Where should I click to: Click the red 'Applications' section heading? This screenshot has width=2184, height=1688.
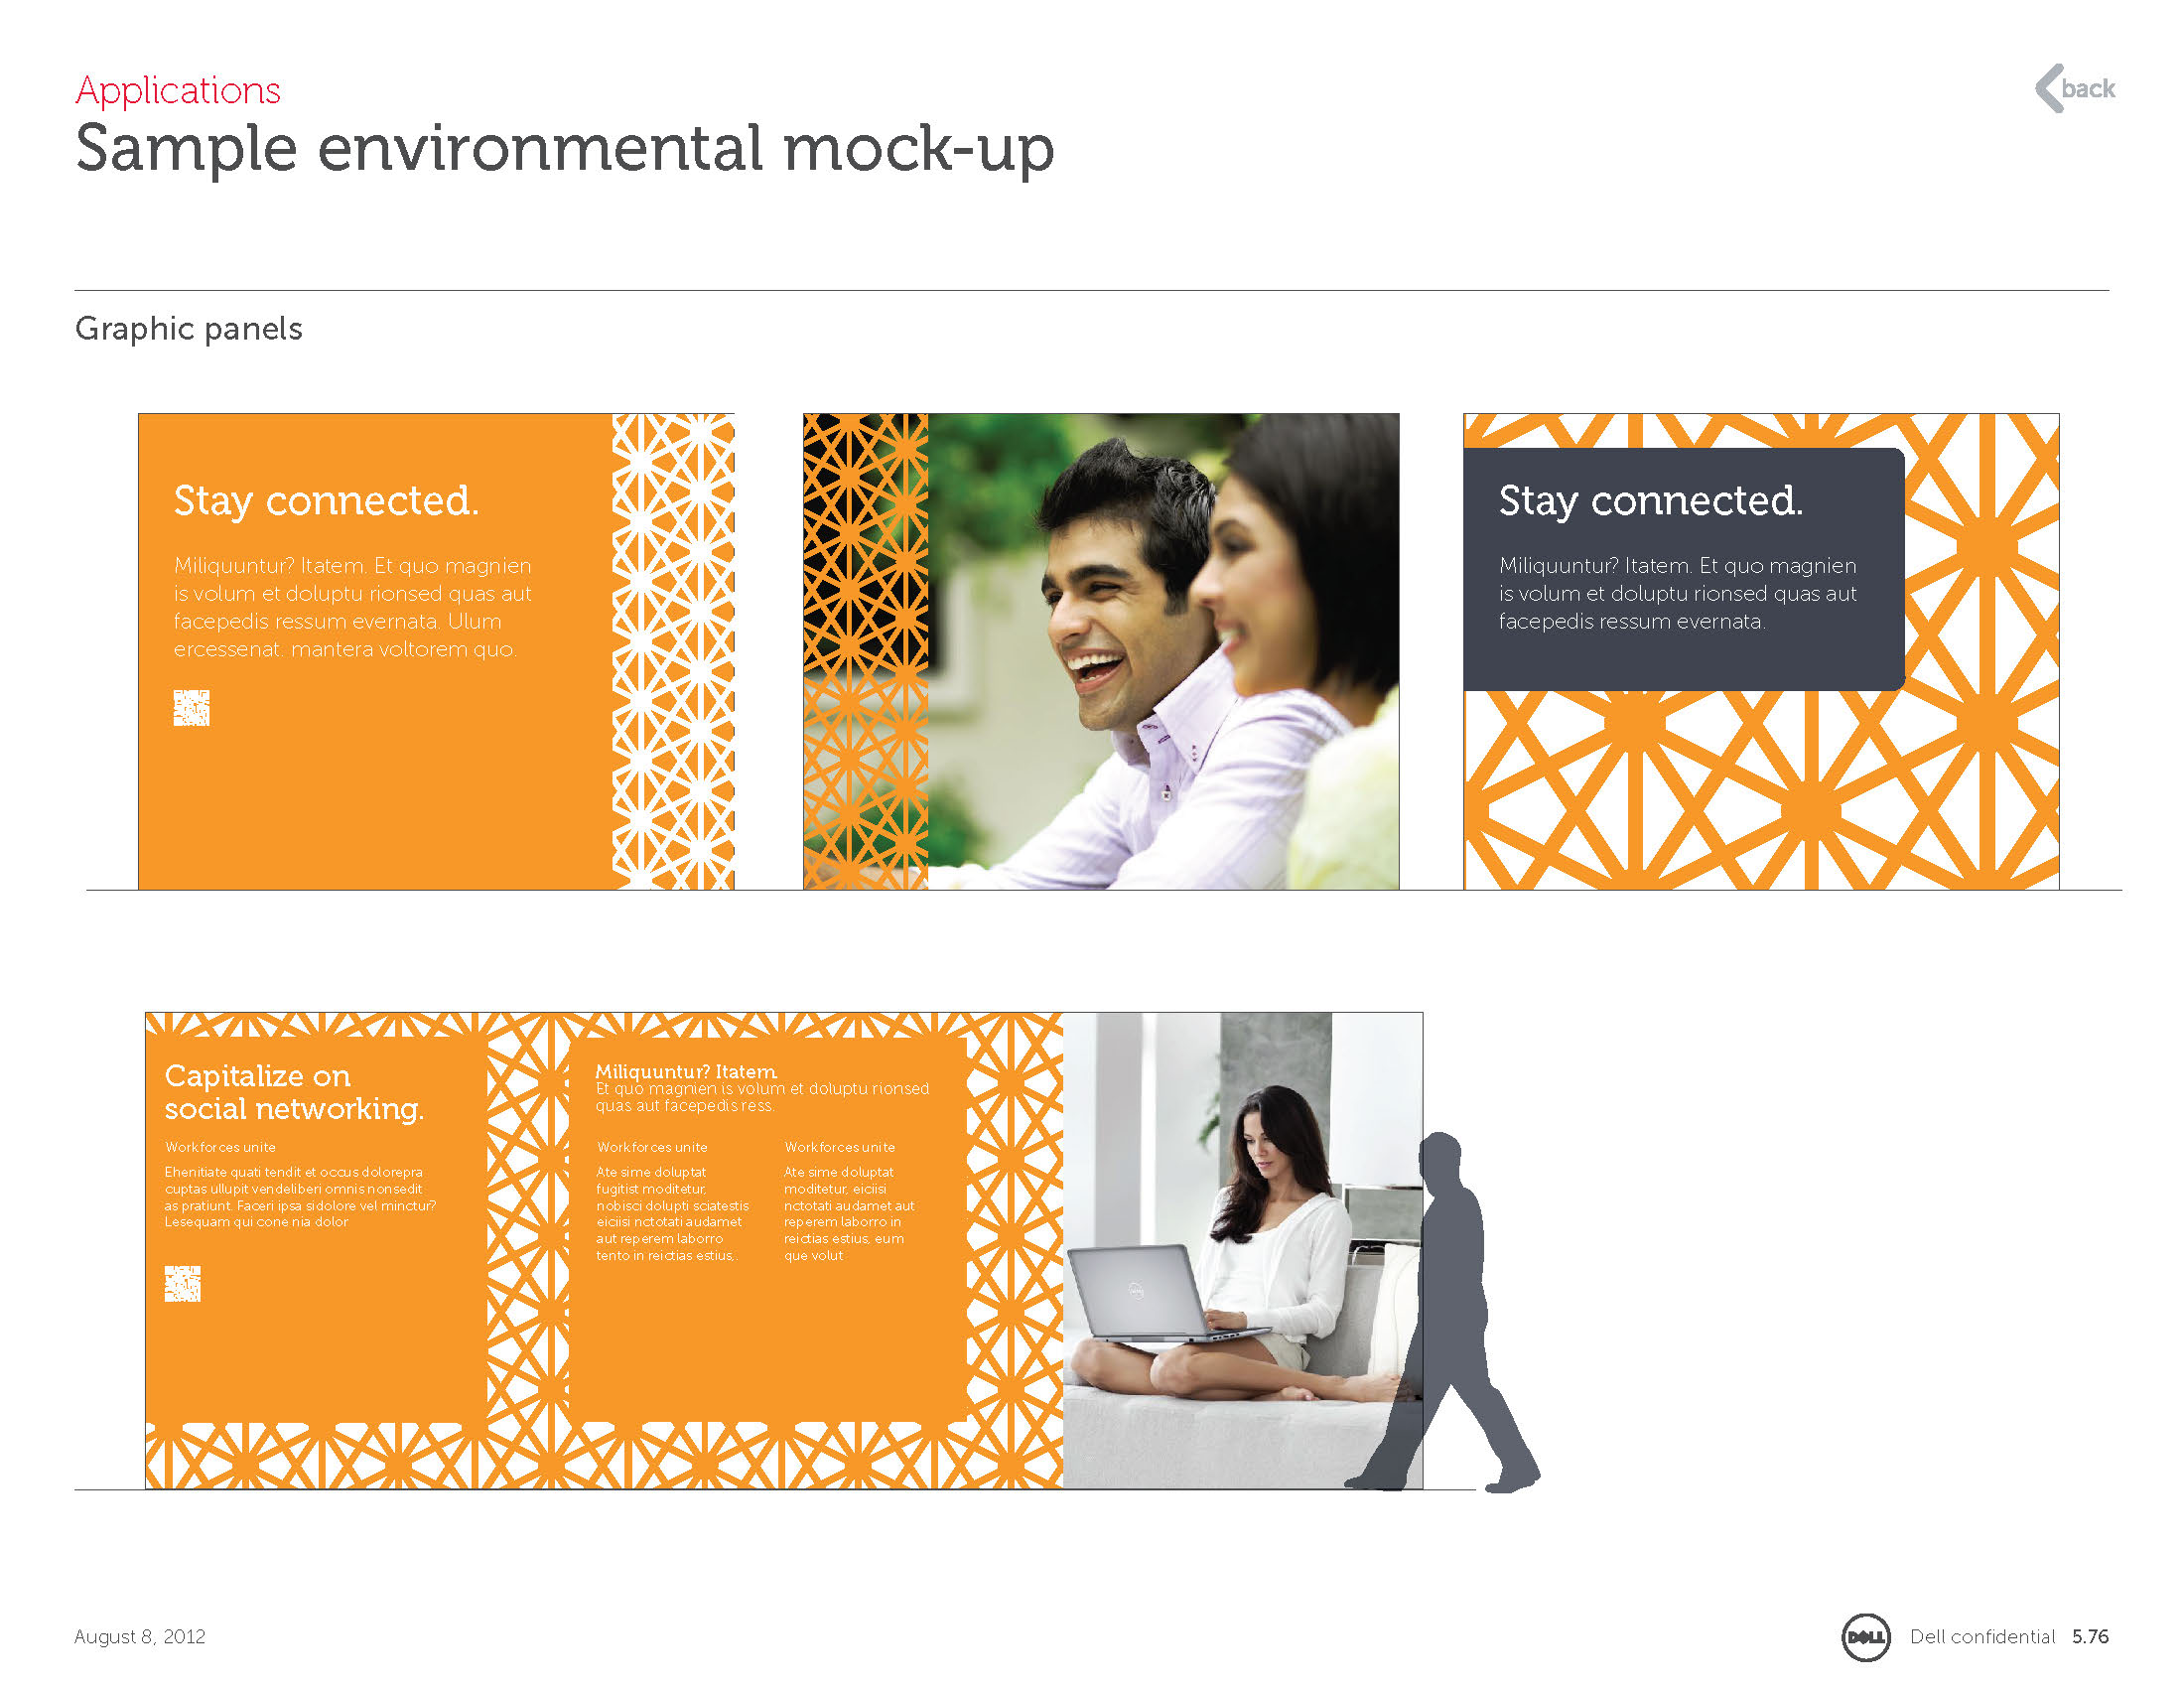tap(178, 90)
